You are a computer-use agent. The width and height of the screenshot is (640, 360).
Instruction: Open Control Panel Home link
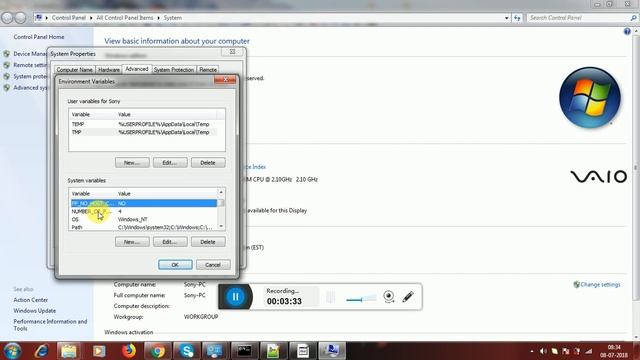tap(39, 37)
